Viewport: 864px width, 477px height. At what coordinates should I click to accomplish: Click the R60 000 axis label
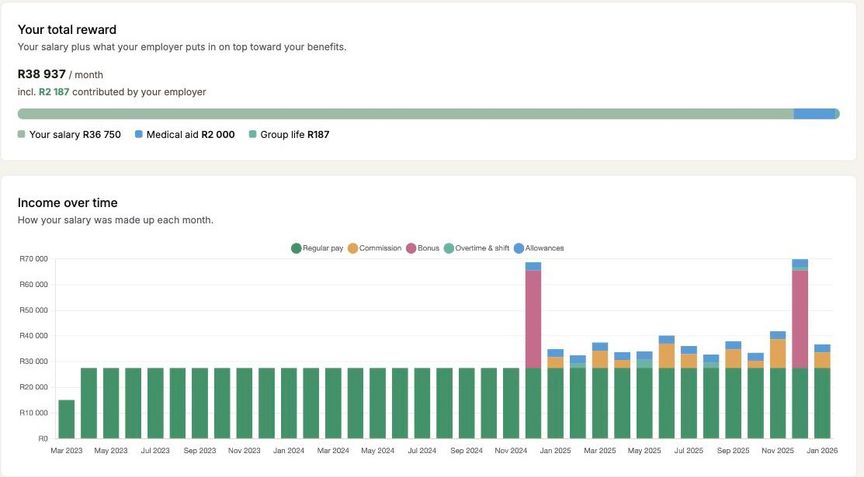(34, 285)
